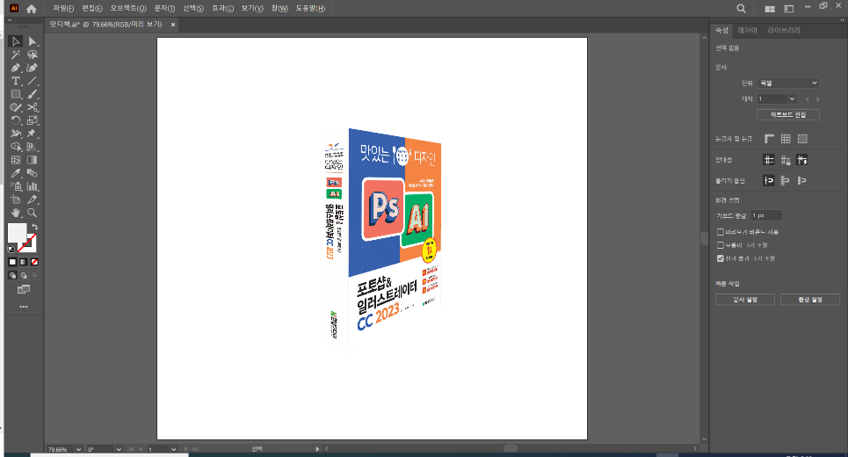The image size is (848, 457).
Task: Enable second checkbox under preferences
Action: pos(720,245)
